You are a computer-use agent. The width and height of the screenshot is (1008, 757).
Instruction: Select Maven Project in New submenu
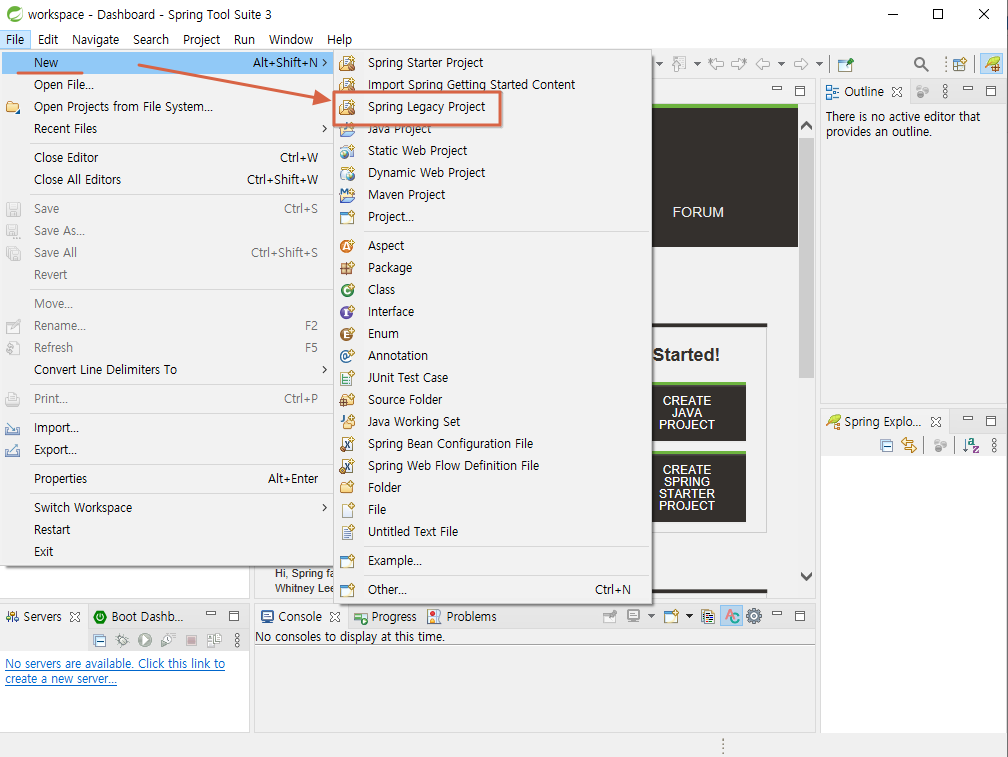tap(406, 194)
